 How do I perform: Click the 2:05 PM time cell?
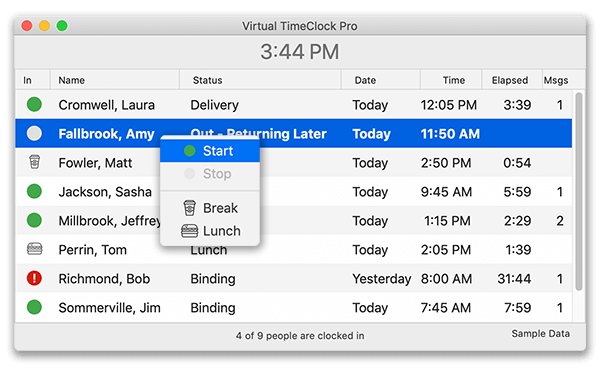(x=446, y=250)
